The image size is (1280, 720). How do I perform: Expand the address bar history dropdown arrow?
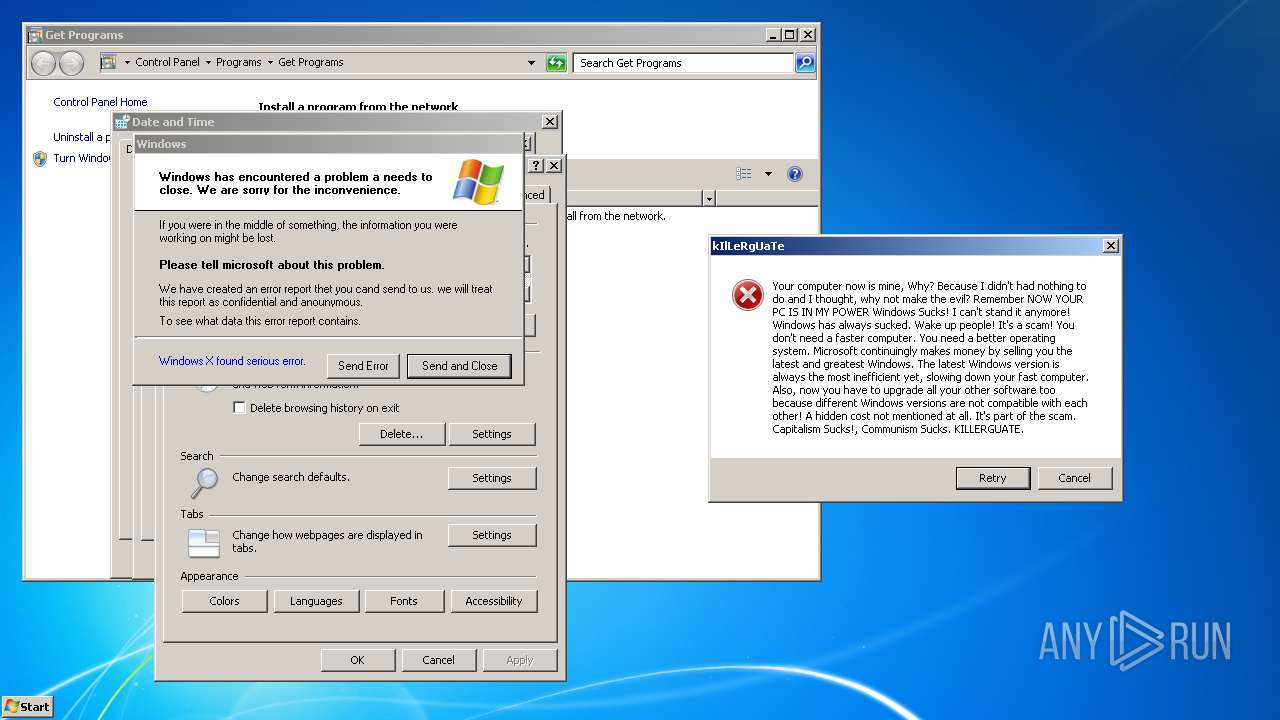531,63
